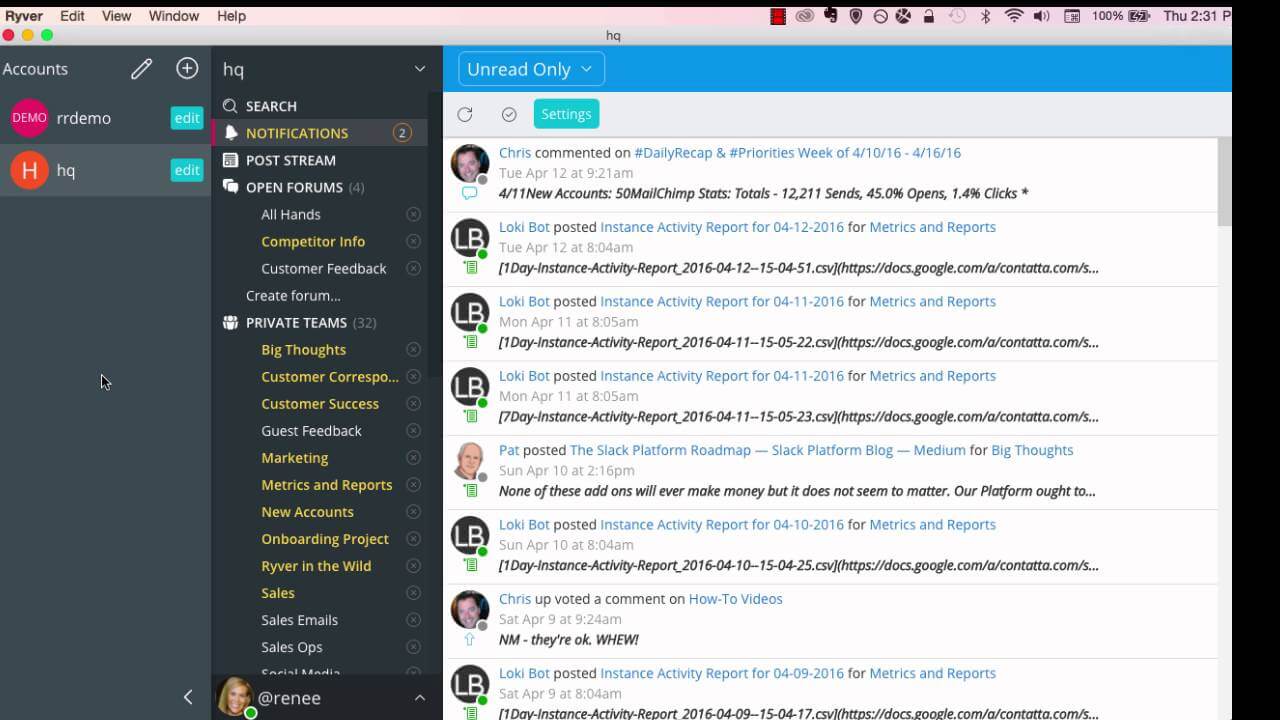Open the Unread Only filter dropdown
1280x720 pixels.
[531, 69]
